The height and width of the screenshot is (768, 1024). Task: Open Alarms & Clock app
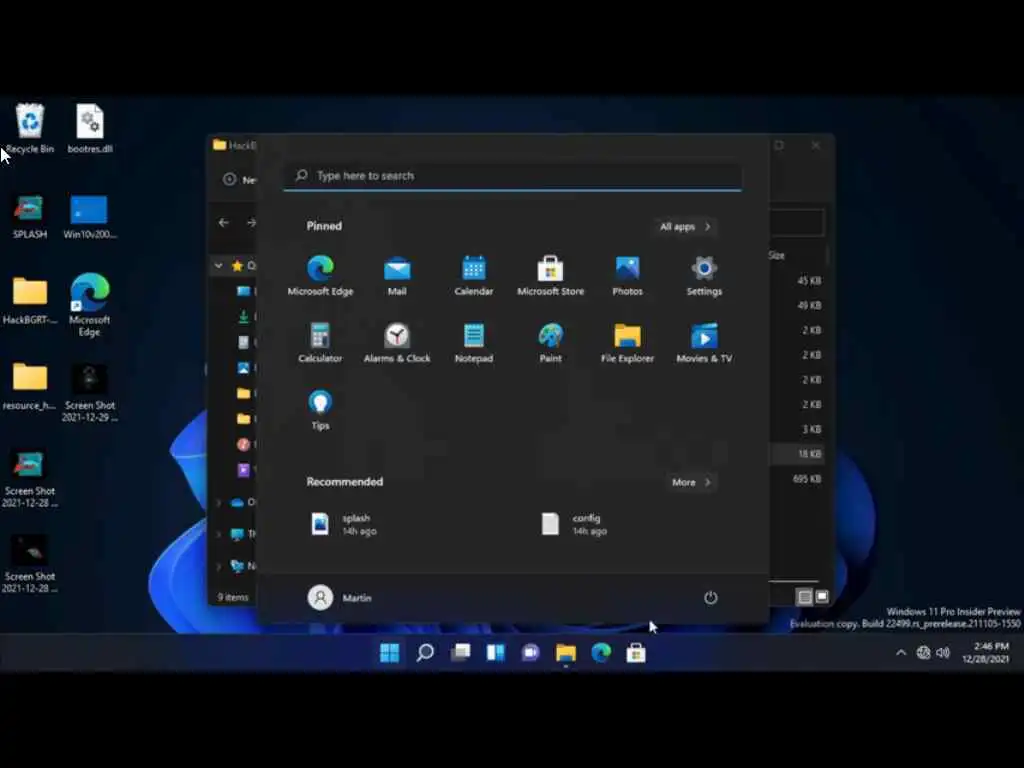pyautogui.click(x=397, y=343)
